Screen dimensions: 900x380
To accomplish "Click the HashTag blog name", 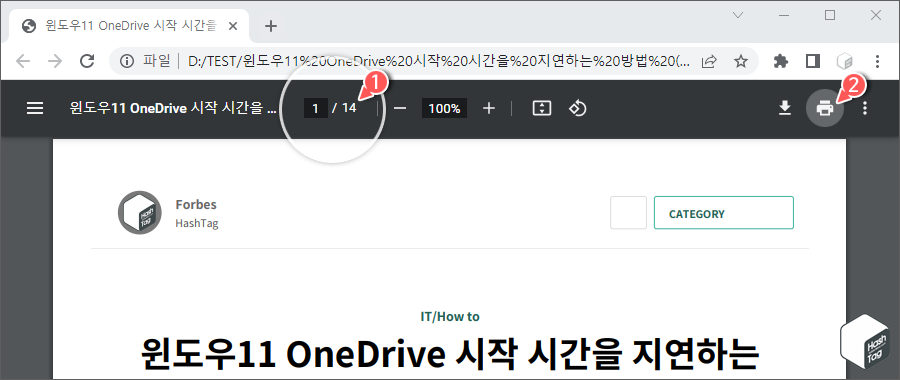I will point(197,223).
